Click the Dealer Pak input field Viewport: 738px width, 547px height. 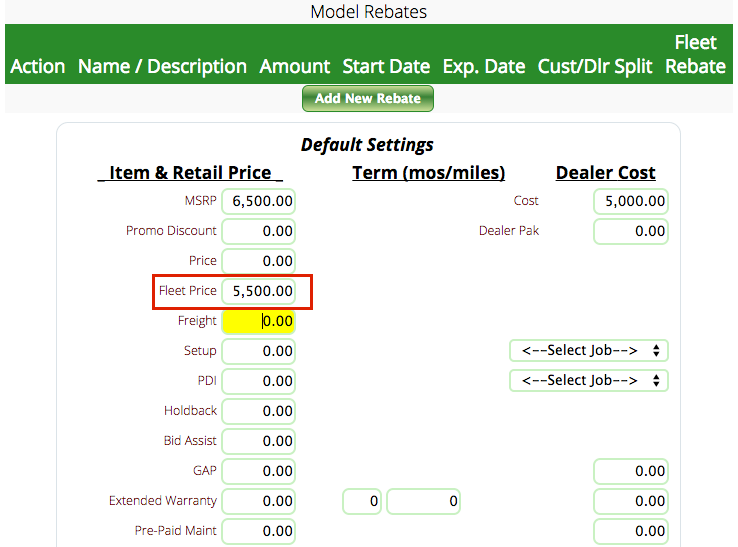pos(631,231)
